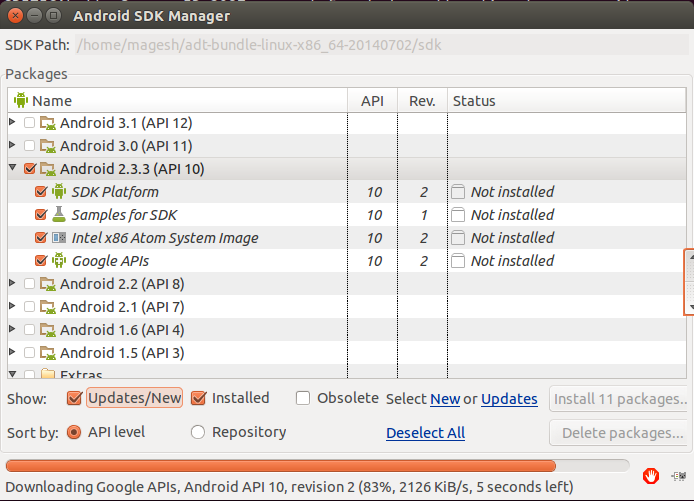Click the red stop download icon
This screenshot has width=694, height=501.
pyautogui.click(x=651, y=476)
